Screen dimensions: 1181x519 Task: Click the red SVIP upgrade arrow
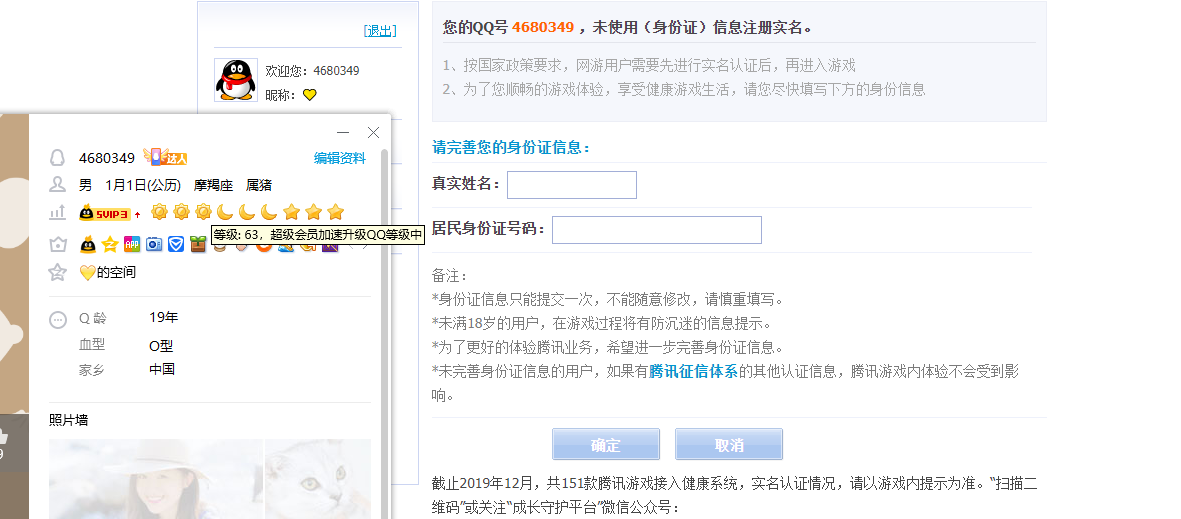(x=137, y=214)
